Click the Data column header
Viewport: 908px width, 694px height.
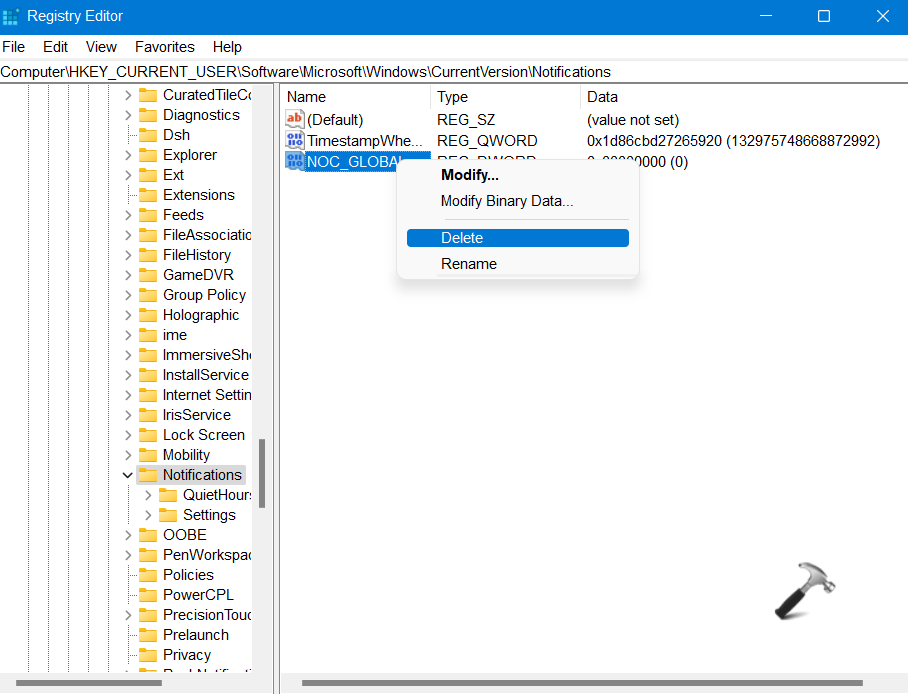click(x=602, y=97)
